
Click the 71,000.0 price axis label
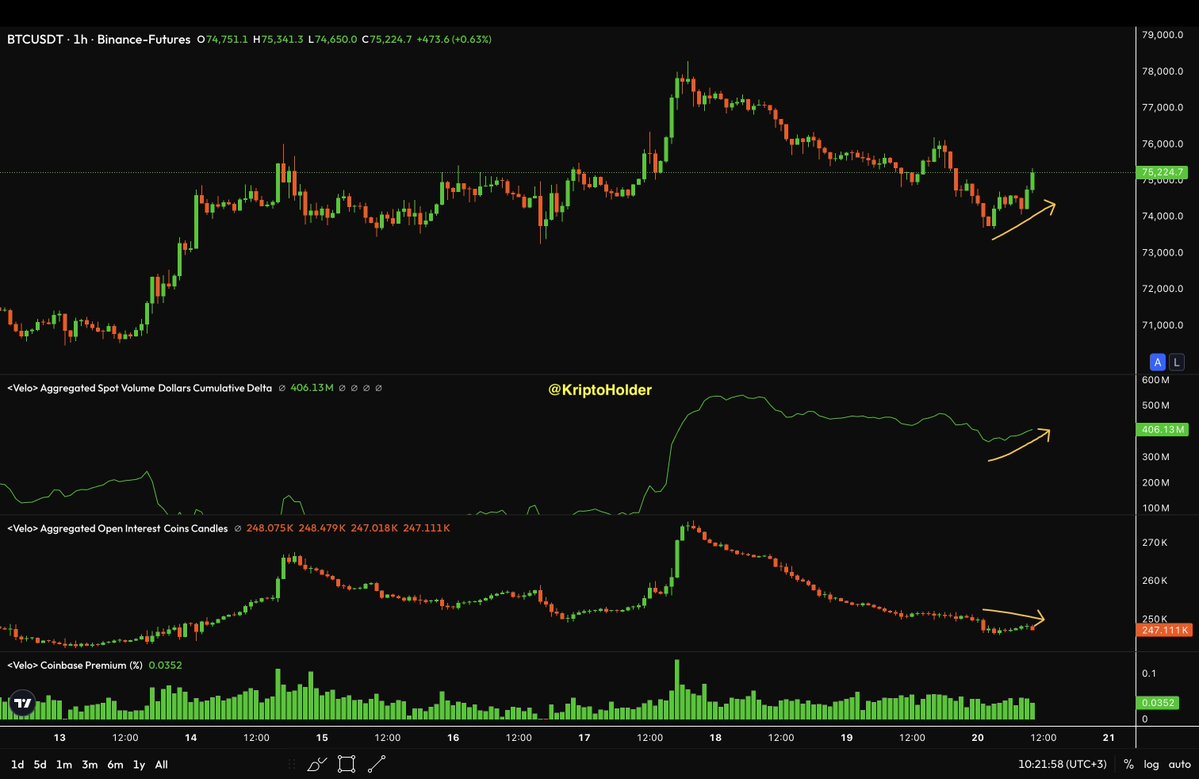pyautogui.click(x=1162, y=325)
